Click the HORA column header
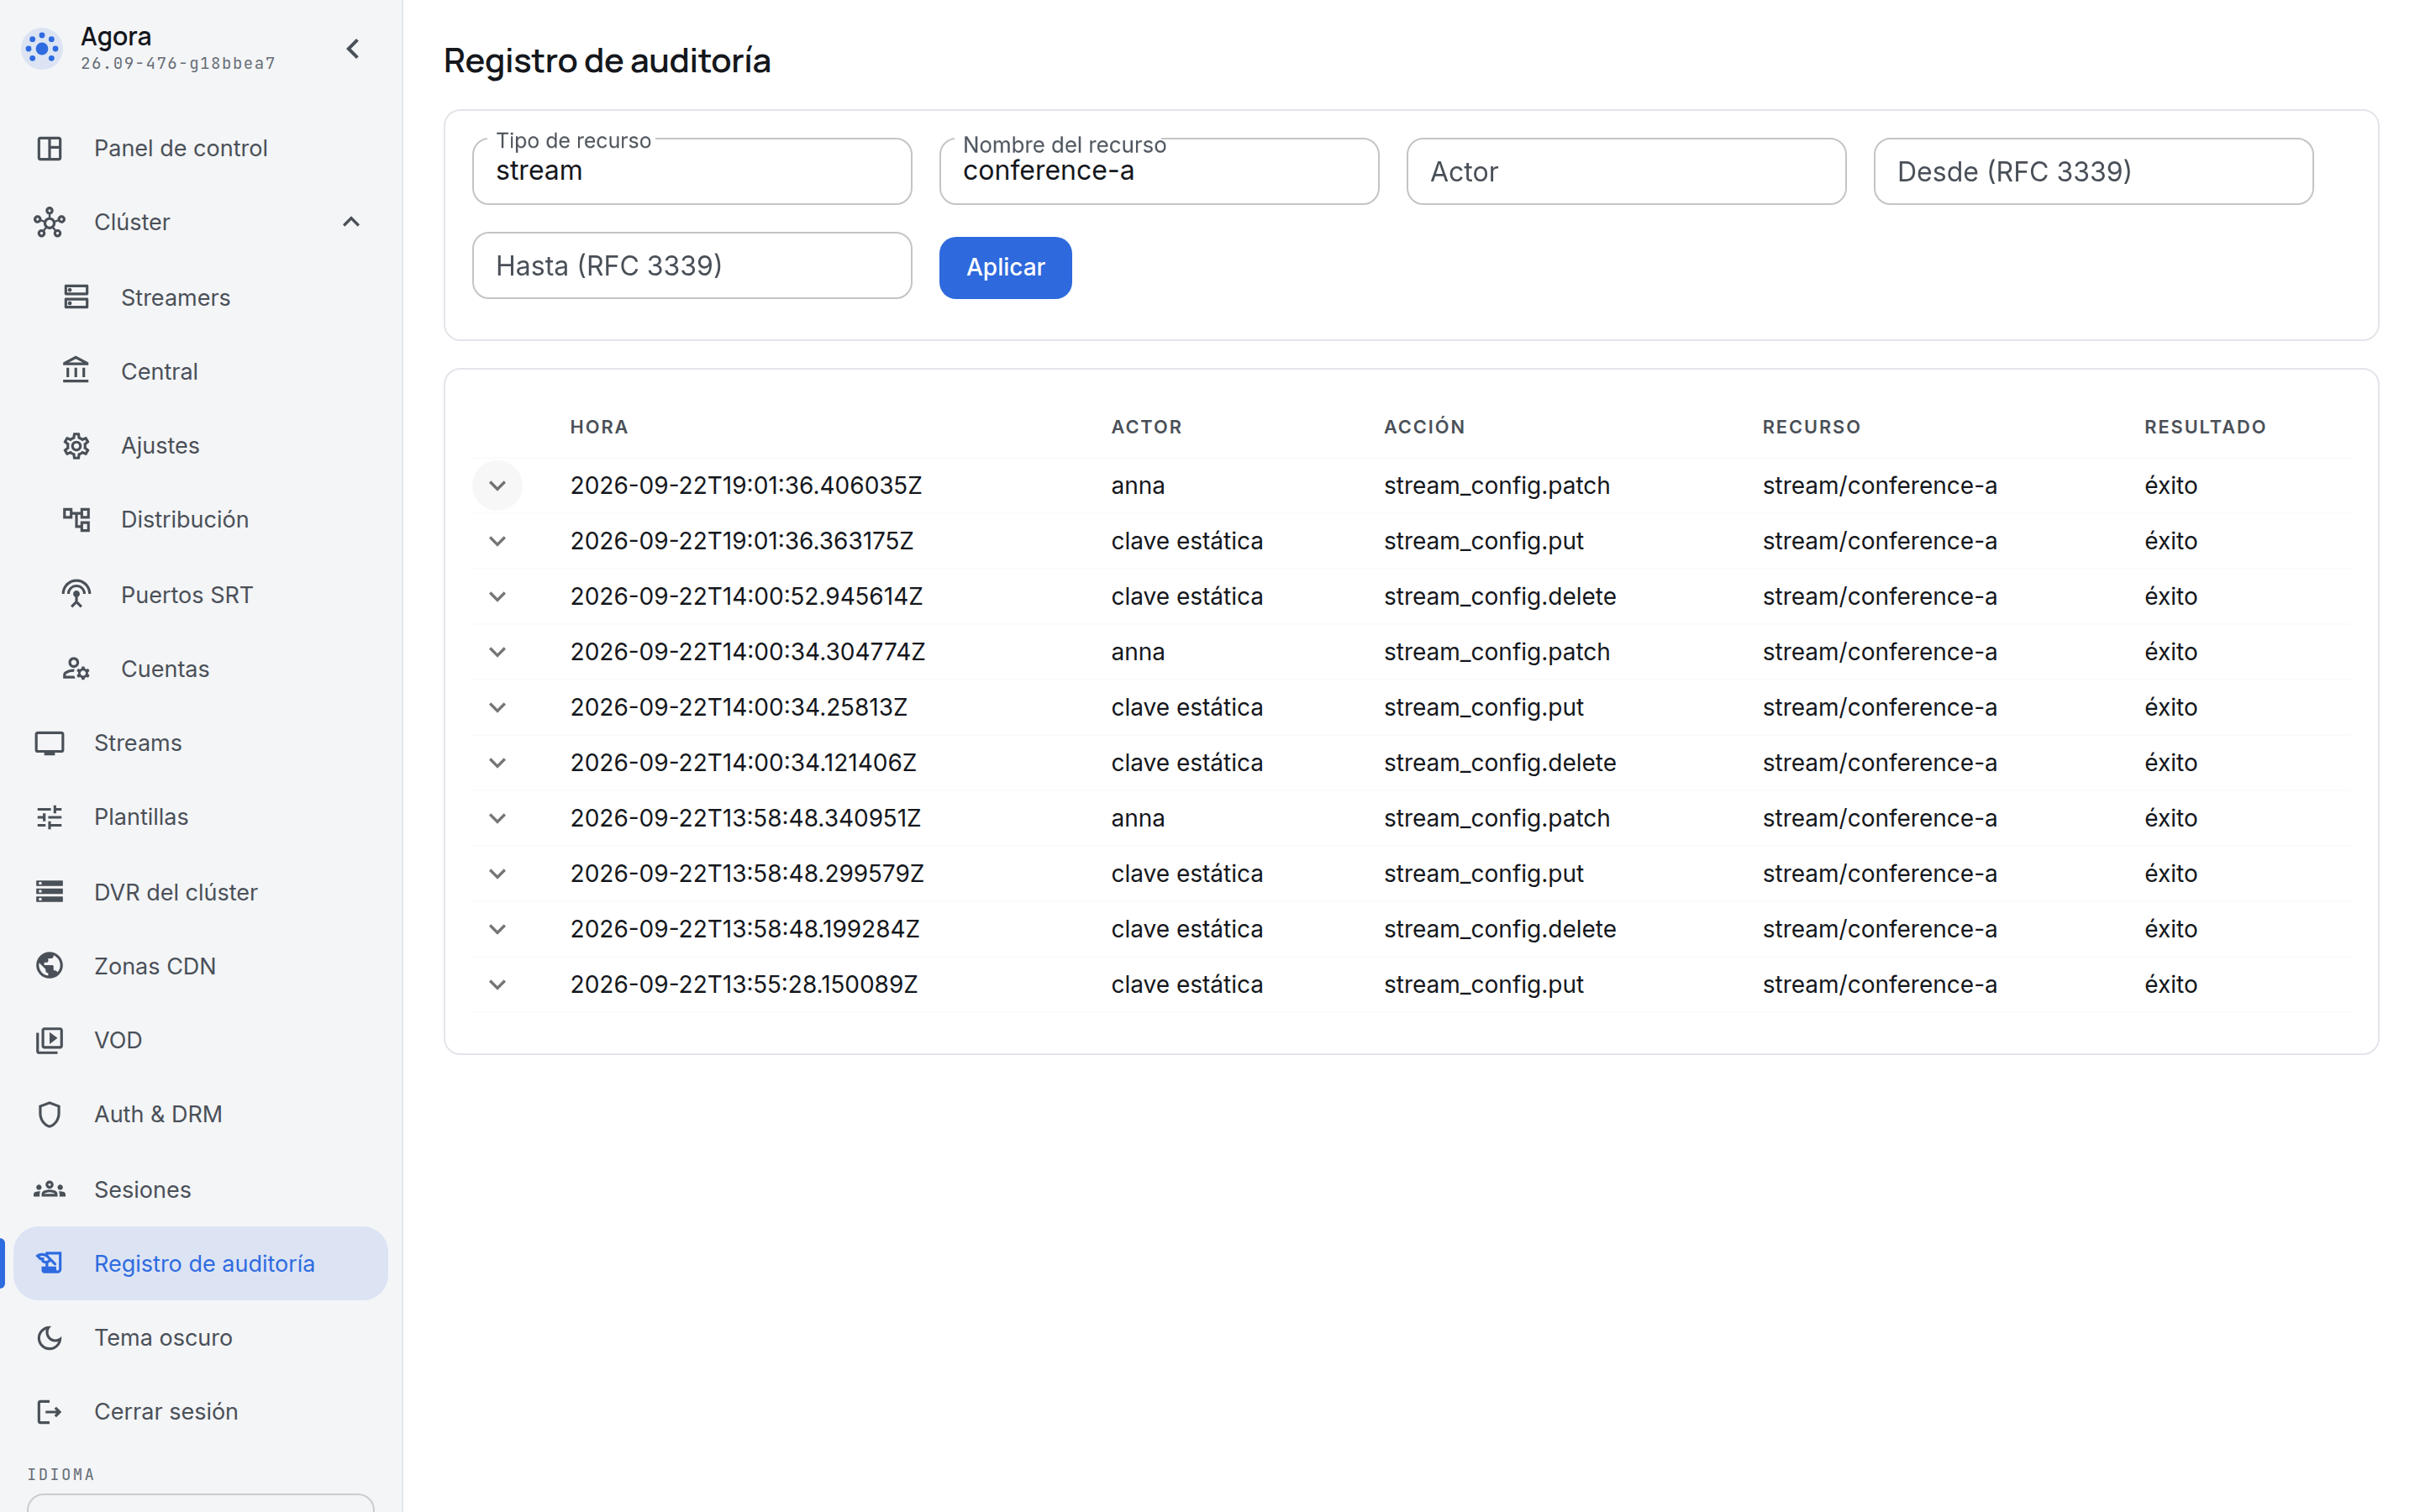The image size is (2420, 1512). 599,427
